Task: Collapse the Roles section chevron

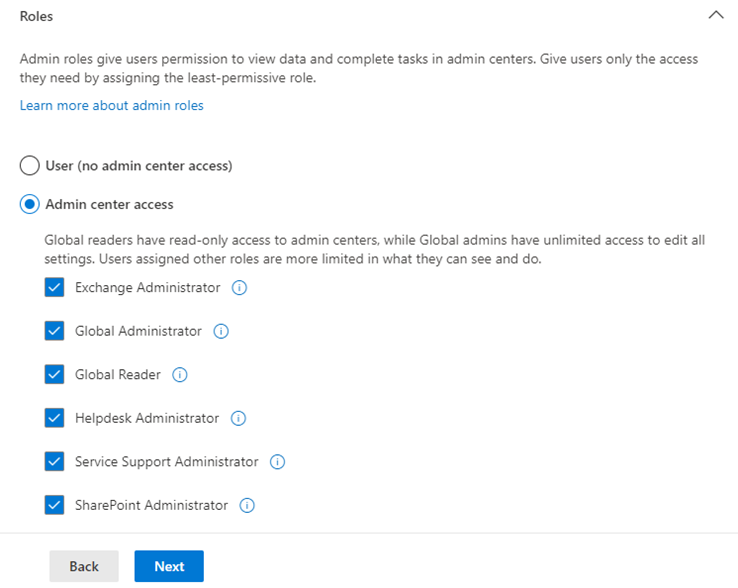Action: pyautogui.click(x=716, y=15)
